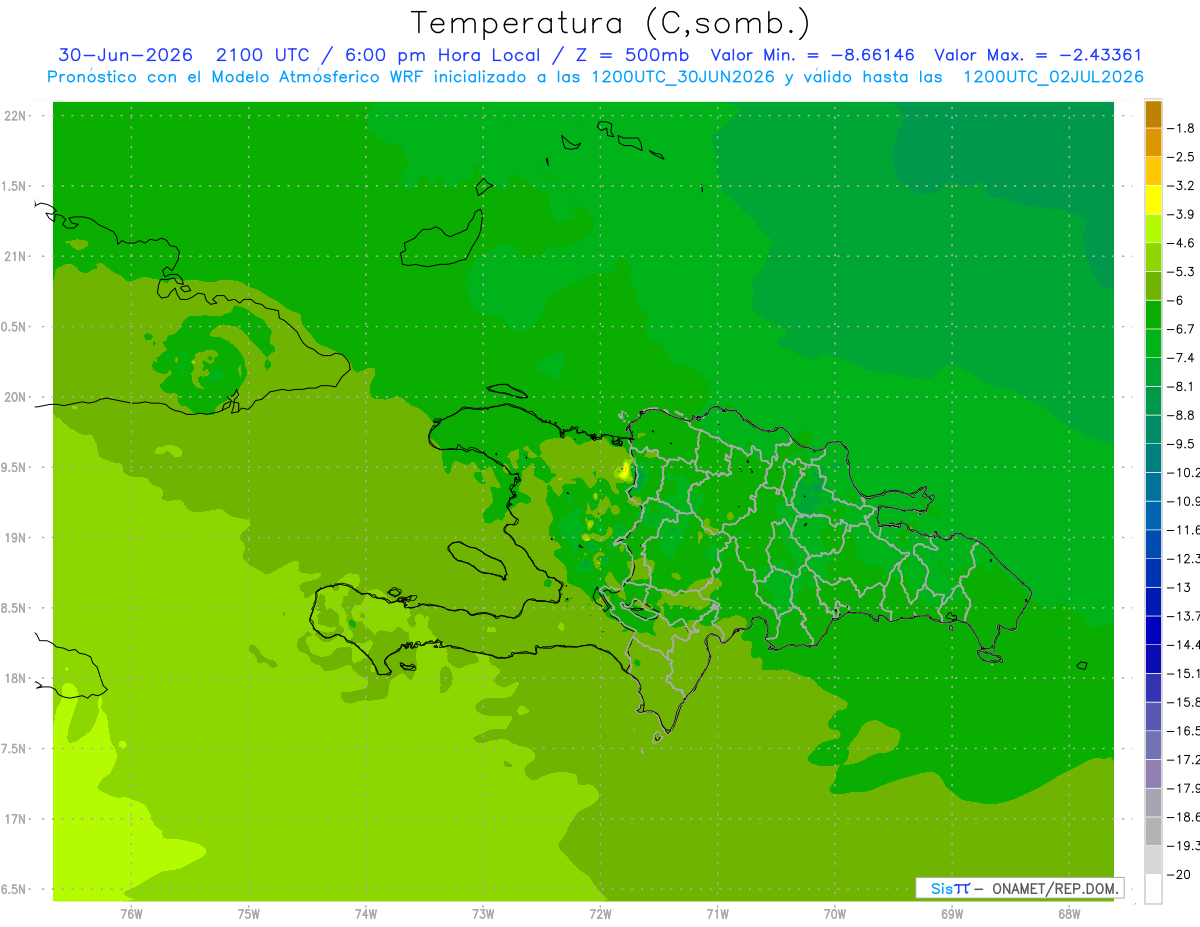Click the "70W" longitude axis label
Viewport: 1200px width, 927px height.
pos(835,914)
